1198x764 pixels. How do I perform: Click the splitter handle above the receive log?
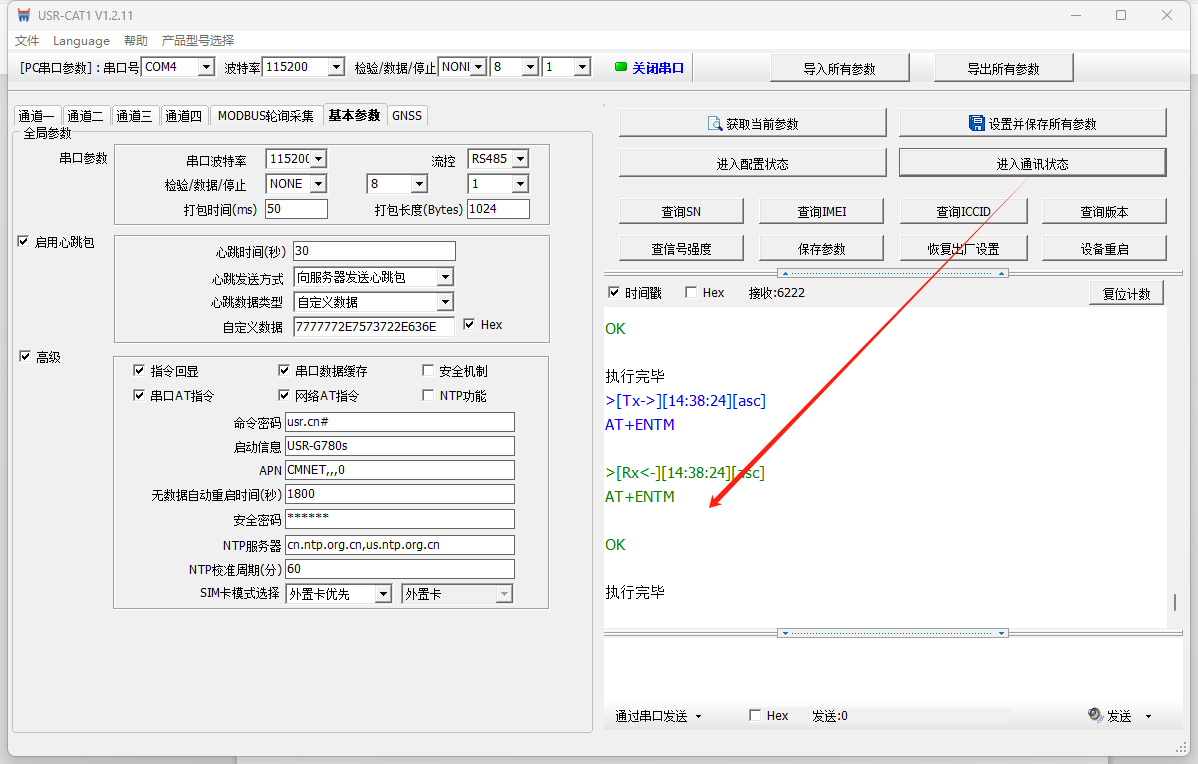point(892,273)
